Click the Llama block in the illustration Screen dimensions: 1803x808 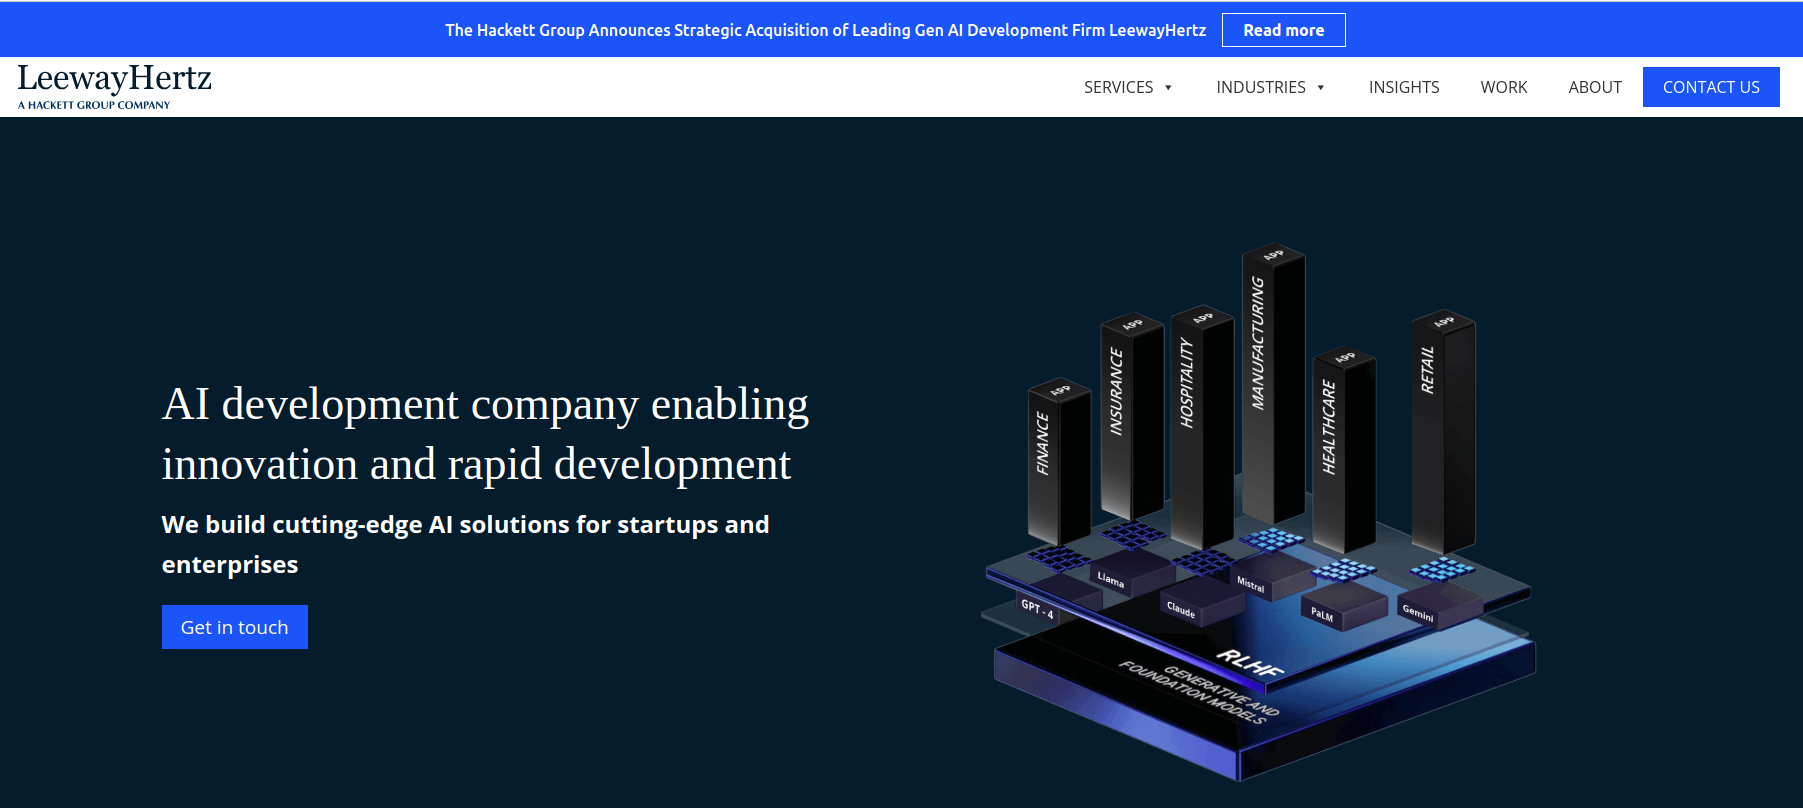1130,572
